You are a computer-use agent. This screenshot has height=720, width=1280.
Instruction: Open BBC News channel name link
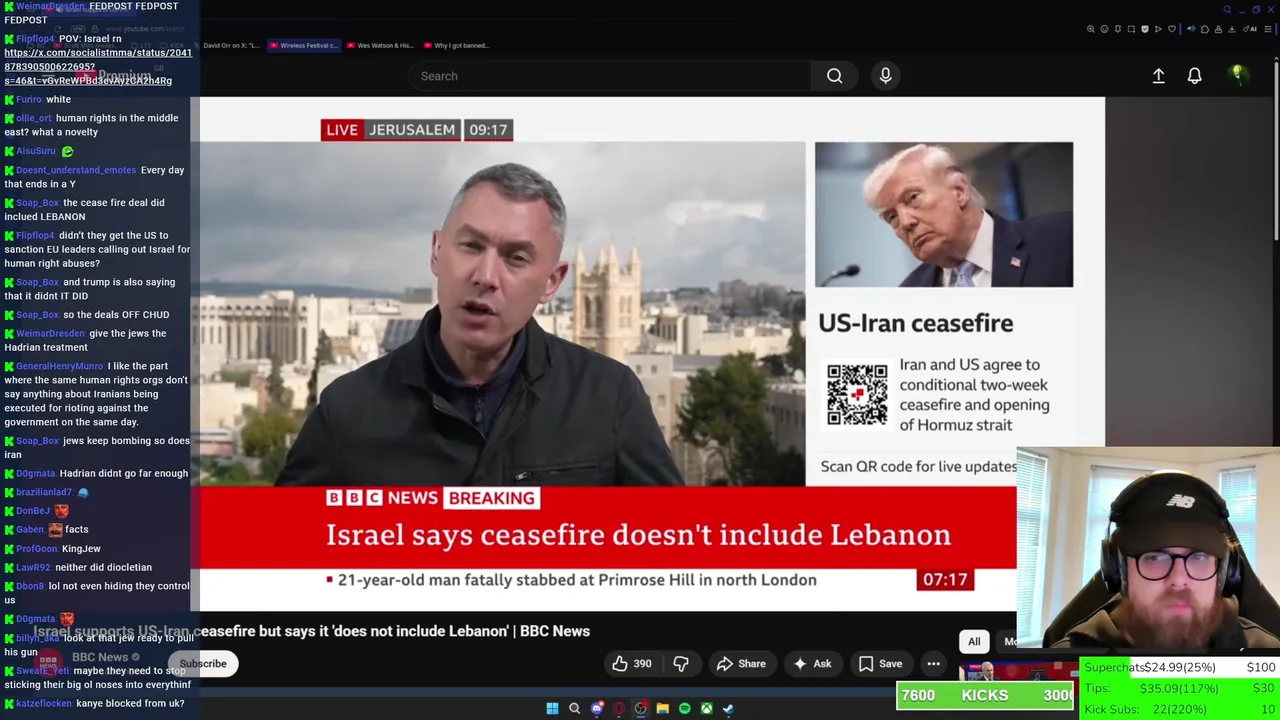coord(100,657)
